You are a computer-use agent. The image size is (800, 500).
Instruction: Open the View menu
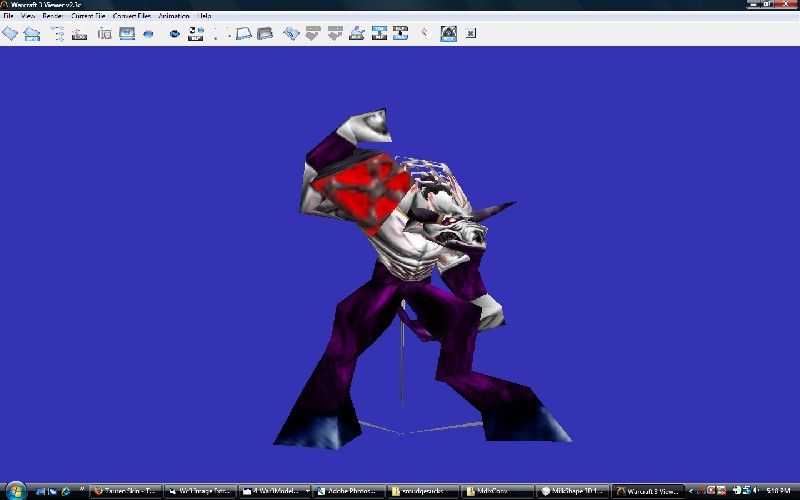click(x=28, y=16)
